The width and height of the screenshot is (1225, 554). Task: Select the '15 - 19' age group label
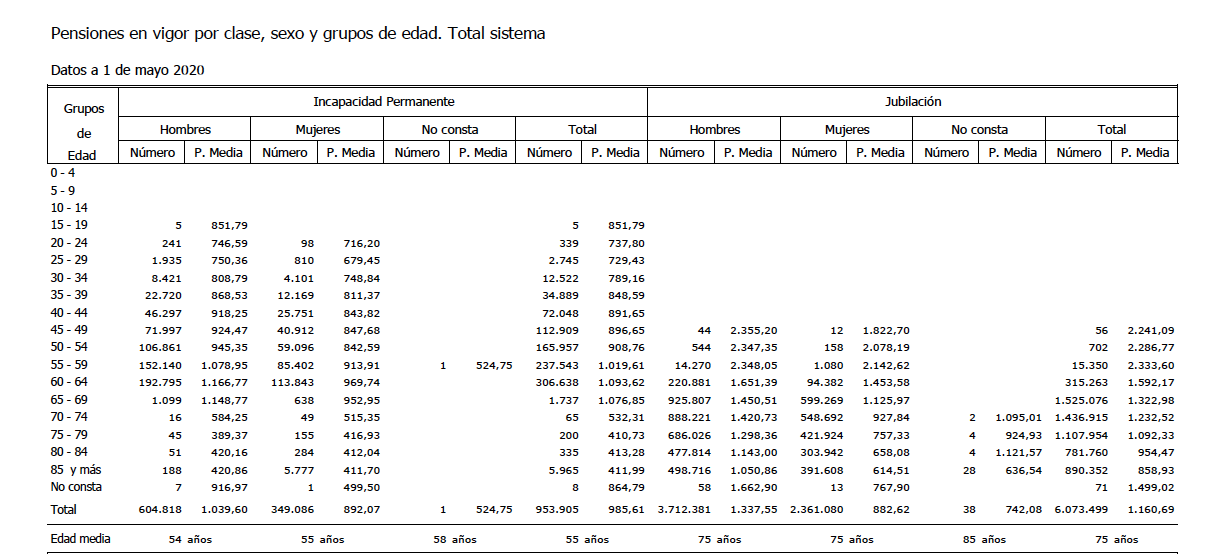[68, 225]
